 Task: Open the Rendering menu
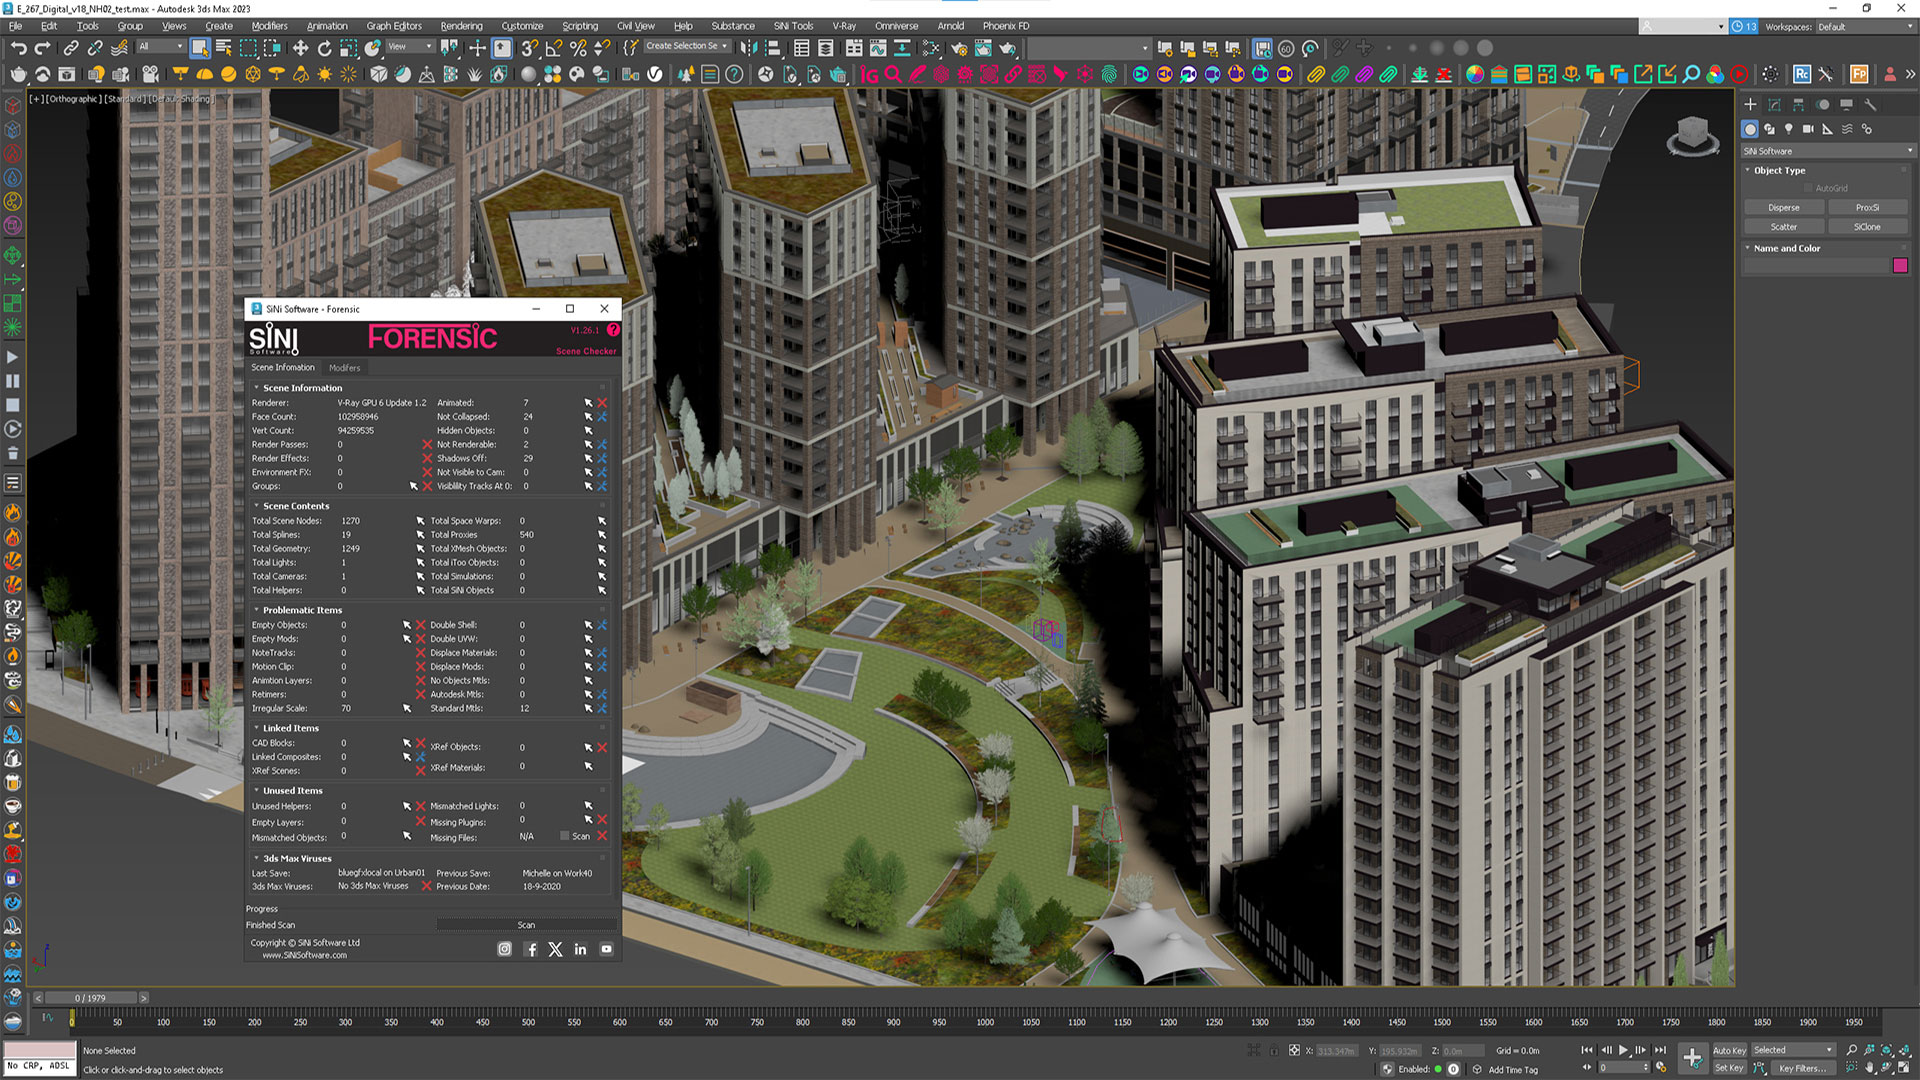pyautogui.click(x=461, y=26)
